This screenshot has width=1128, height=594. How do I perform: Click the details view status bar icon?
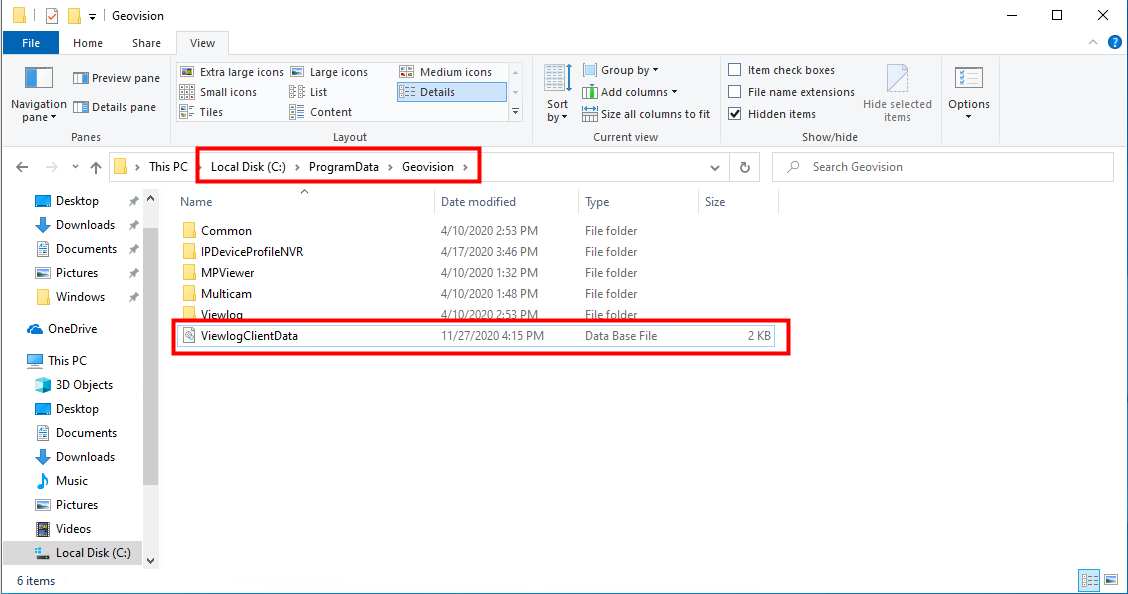[x=1090, y=580]
